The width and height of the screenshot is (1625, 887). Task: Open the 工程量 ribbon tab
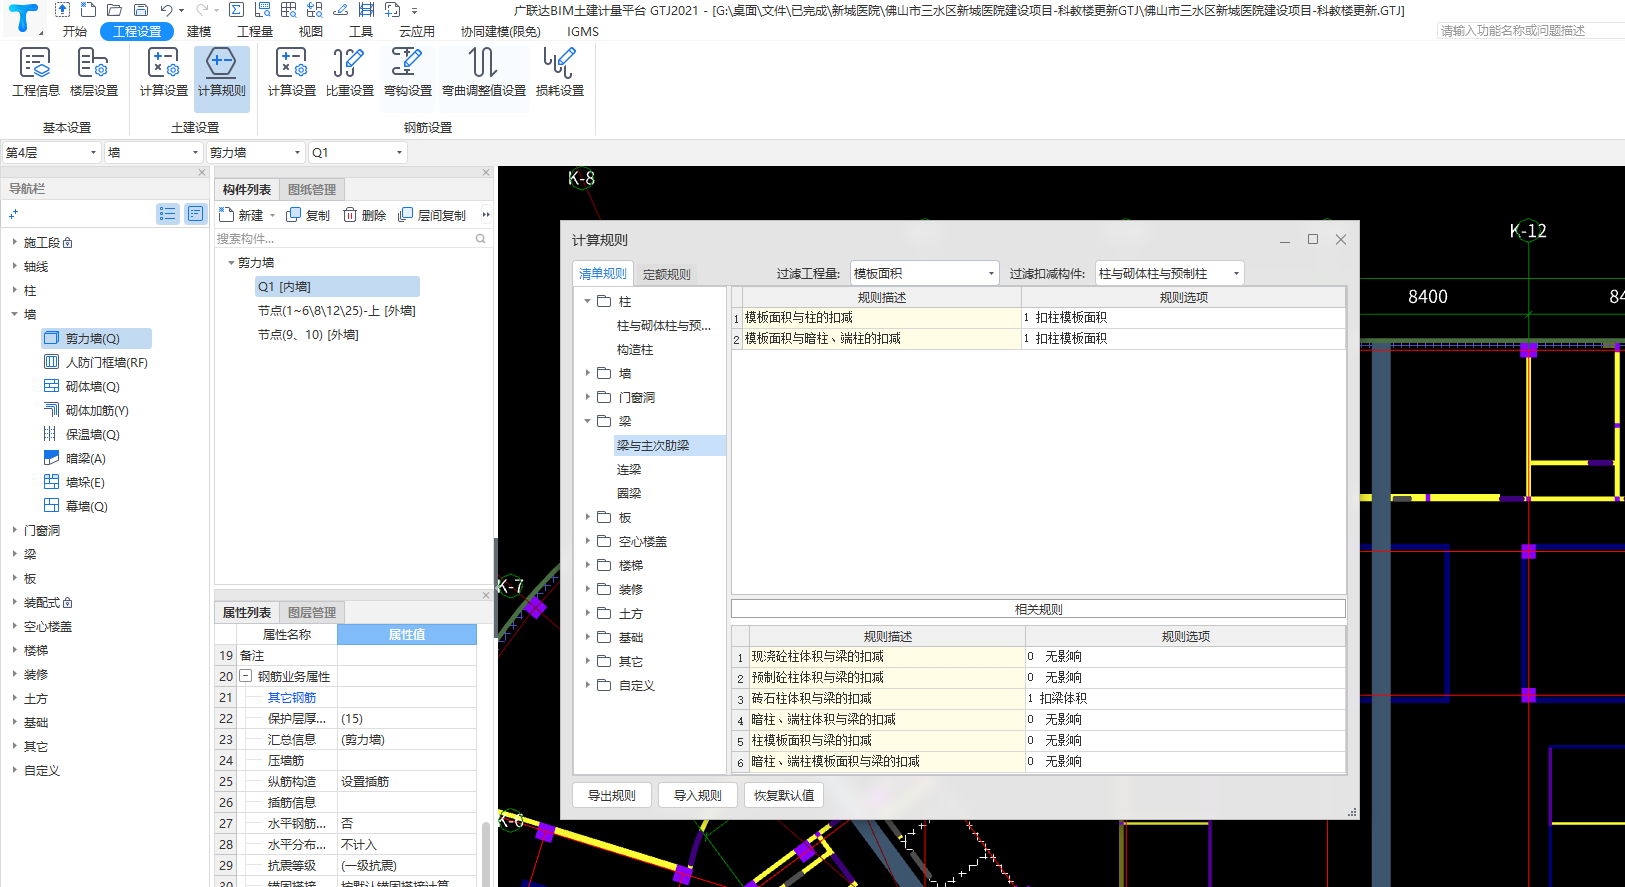coord(254,31)
